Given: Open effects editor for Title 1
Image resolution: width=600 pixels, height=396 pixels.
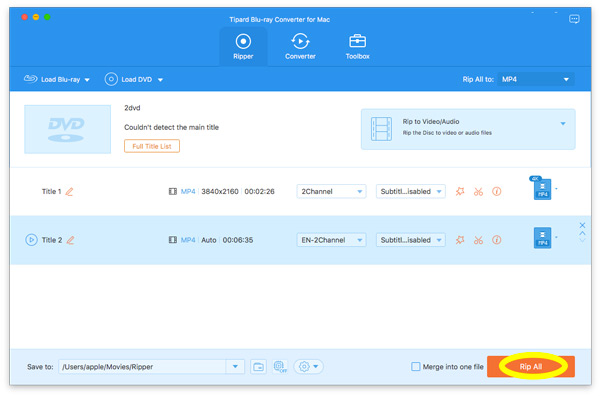Looking at the screenshot, I should 460,191.
